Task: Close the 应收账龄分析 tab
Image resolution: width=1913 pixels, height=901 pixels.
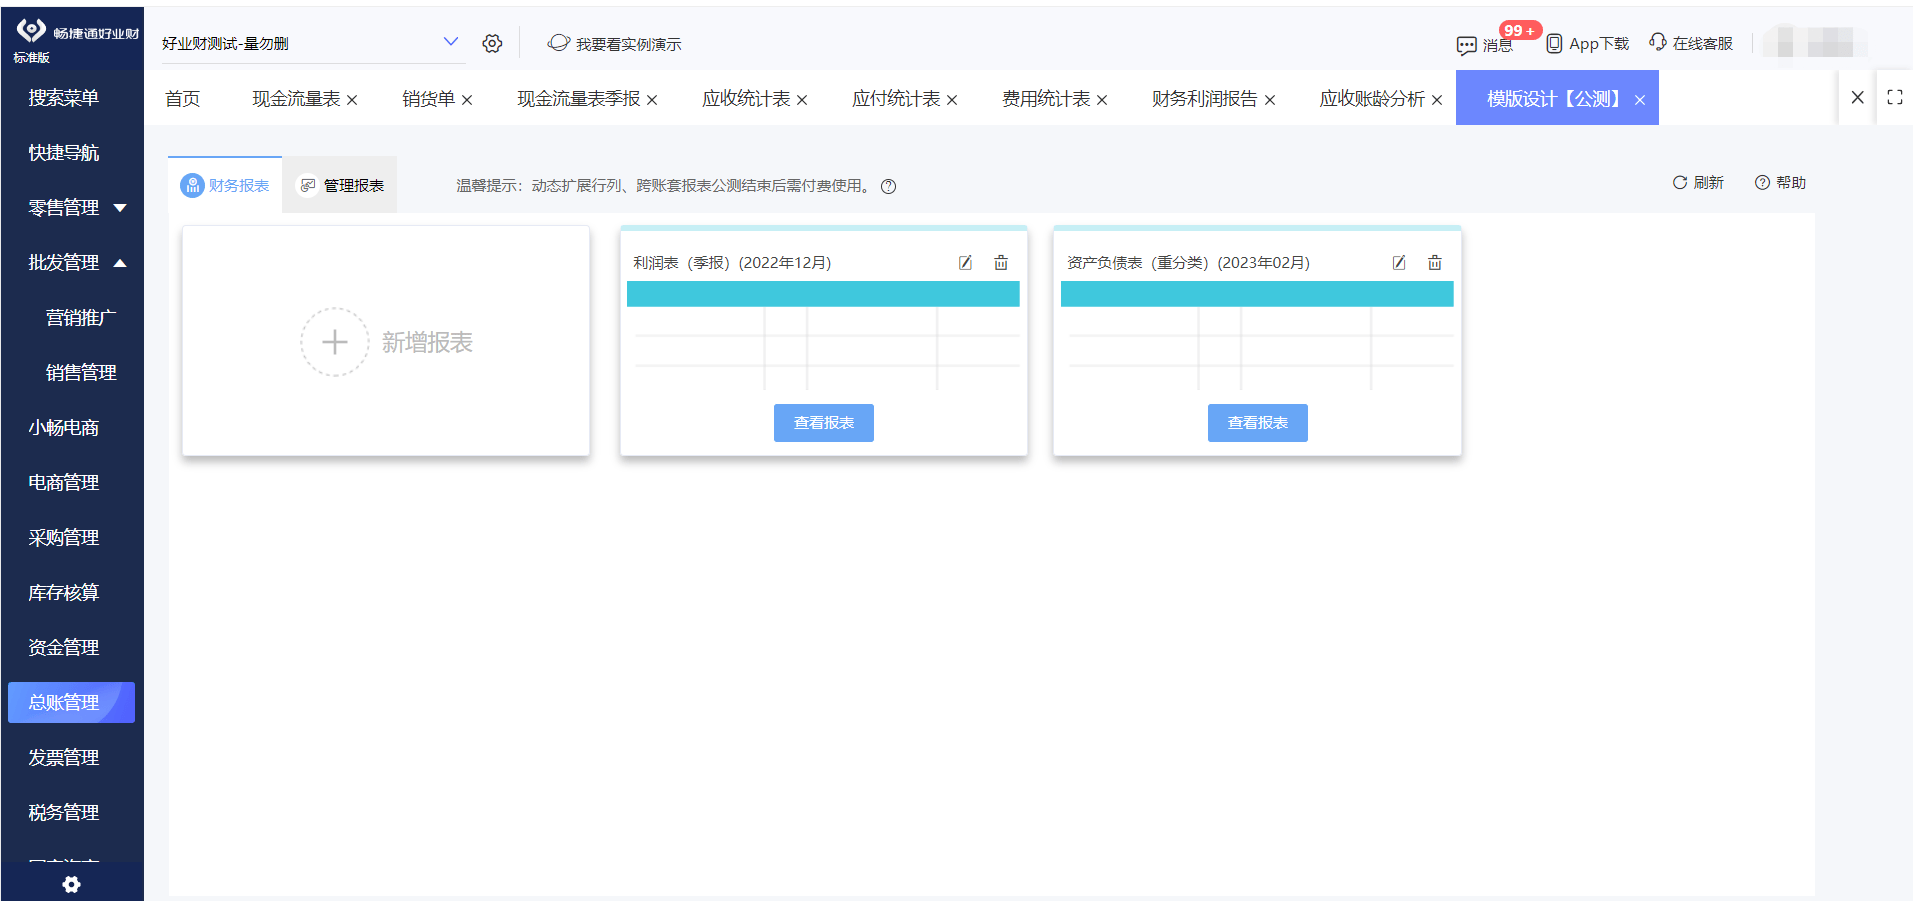Action: click(x=1437, y=99)
